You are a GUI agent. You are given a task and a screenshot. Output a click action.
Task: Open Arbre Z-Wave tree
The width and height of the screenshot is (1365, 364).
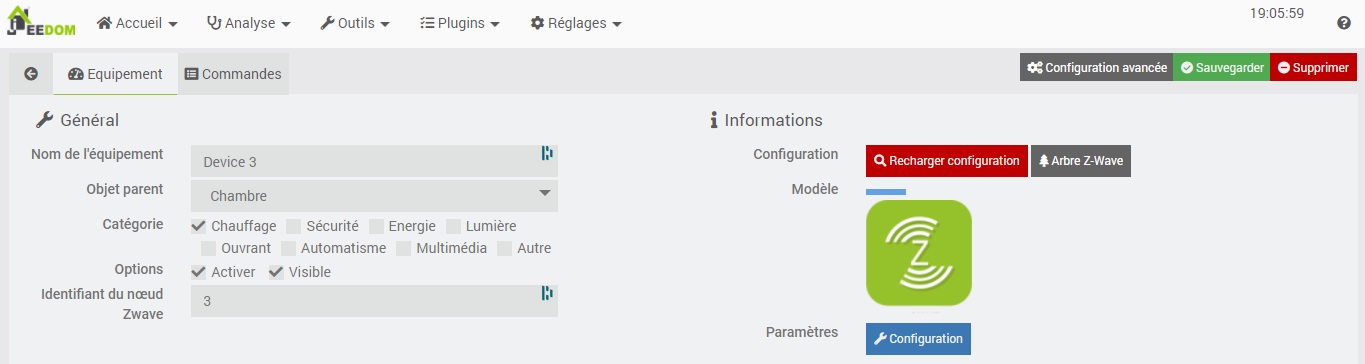(x=1080, y=161)
